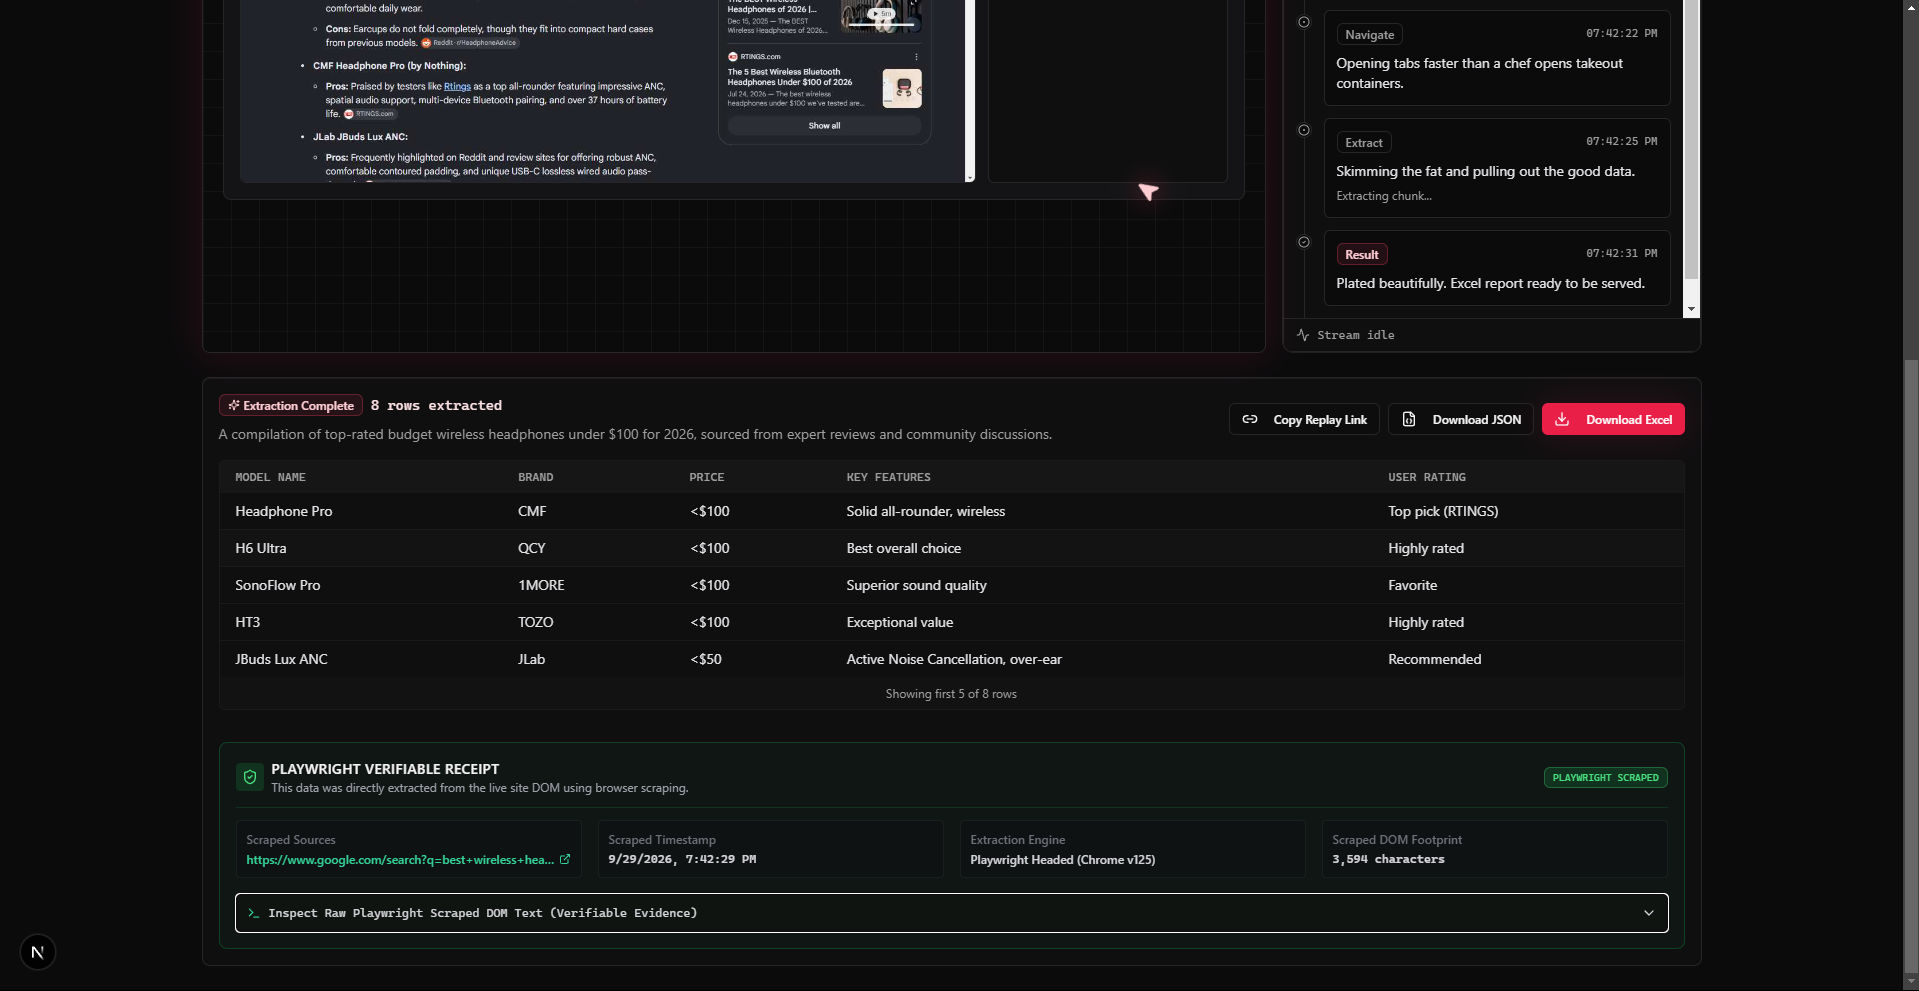
Task: Click the timeline marker beside Navigate step
Action: coord(1304,22)
